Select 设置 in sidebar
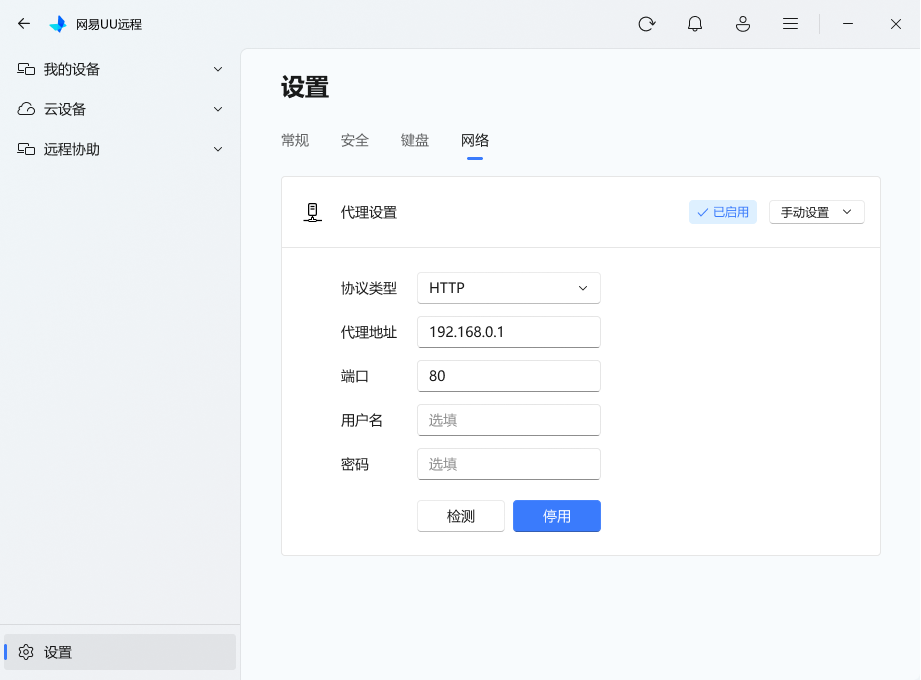 click(x=120, y=652)
